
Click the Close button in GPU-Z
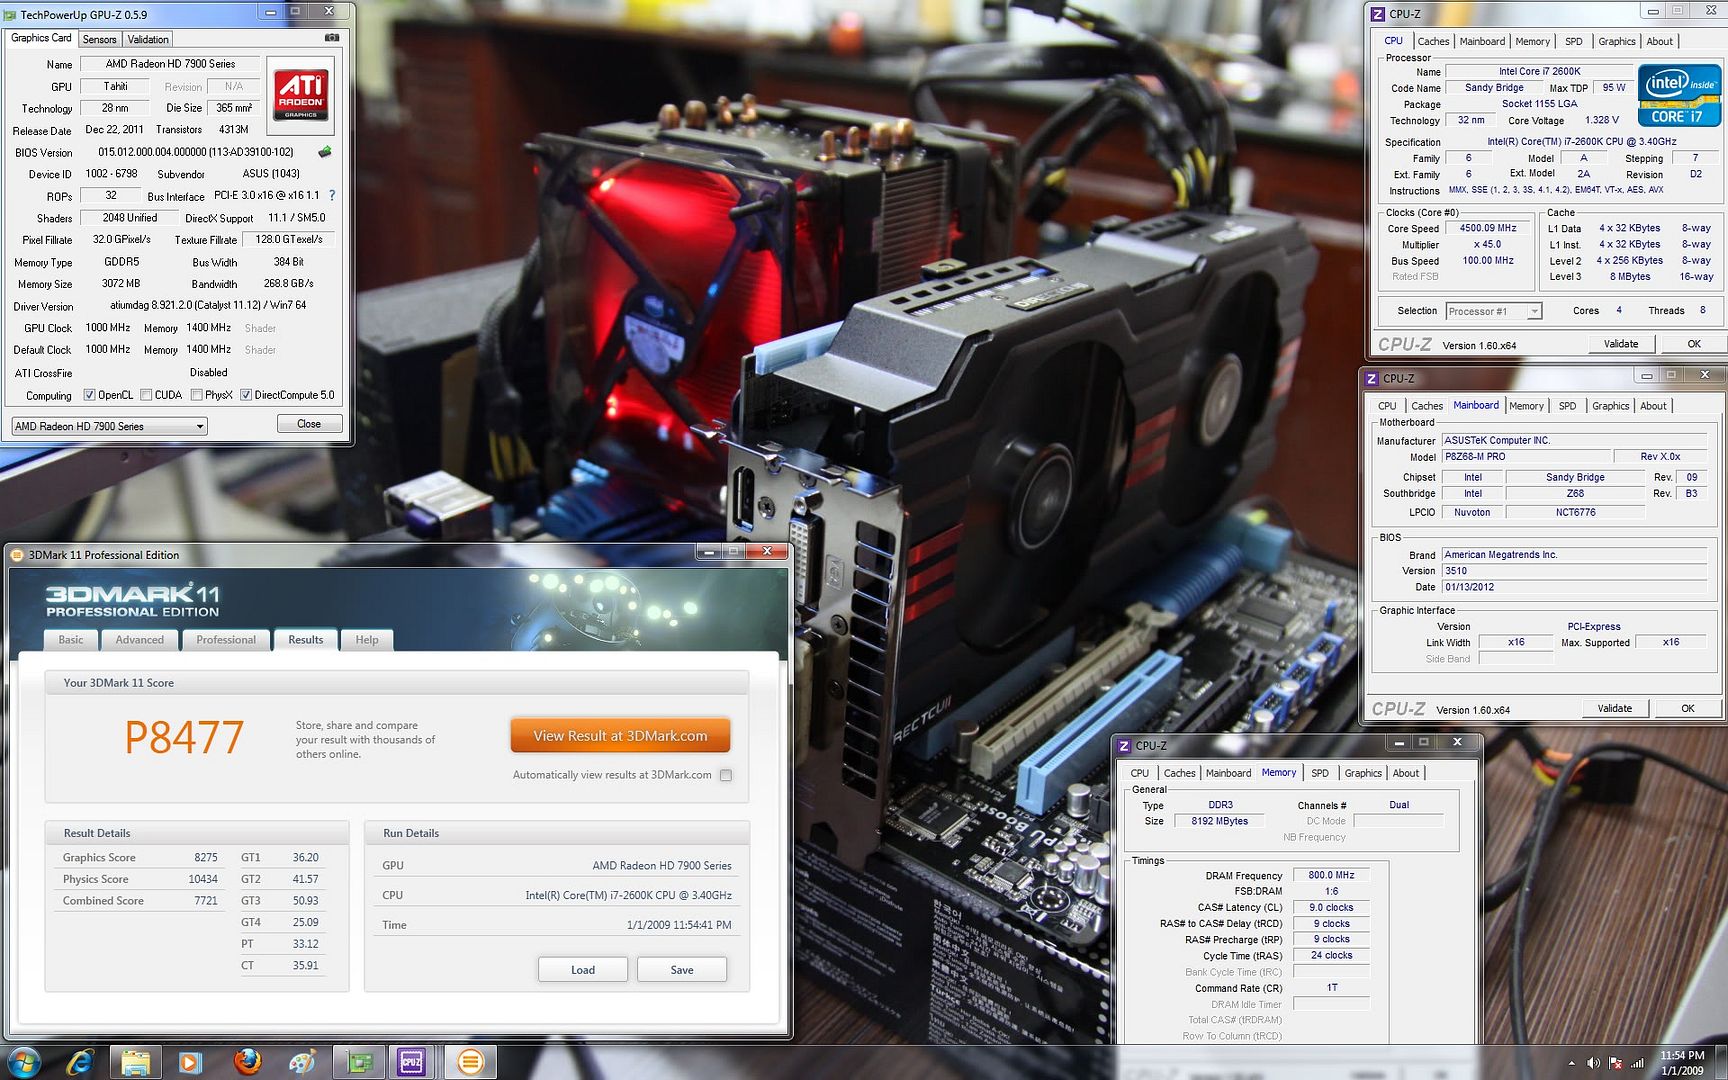click(x=309, y=424)
